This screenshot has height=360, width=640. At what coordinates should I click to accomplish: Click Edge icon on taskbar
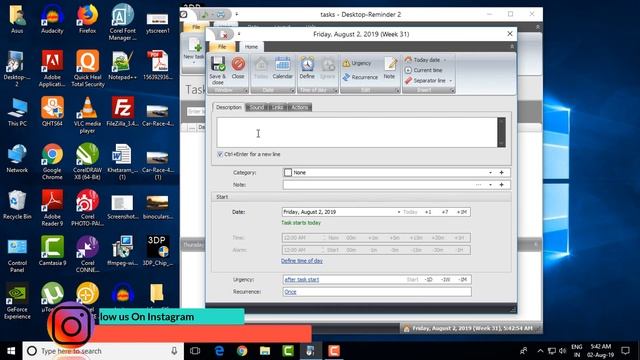click(x=219, y=351)
